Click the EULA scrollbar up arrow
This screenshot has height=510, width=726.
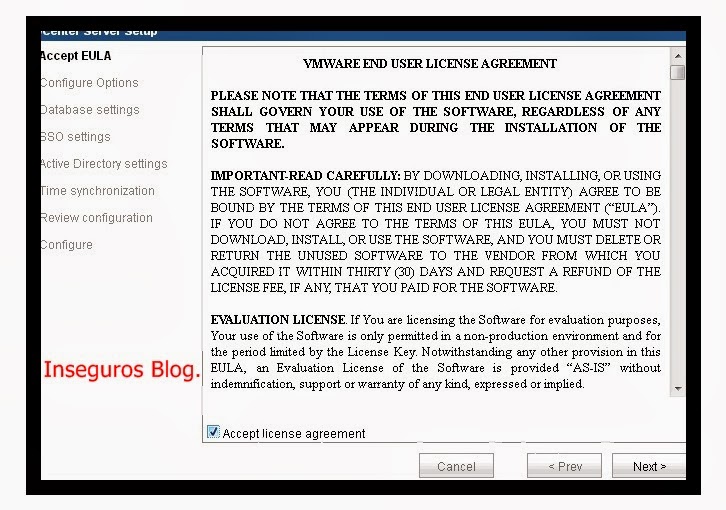[x=678, y=55]
